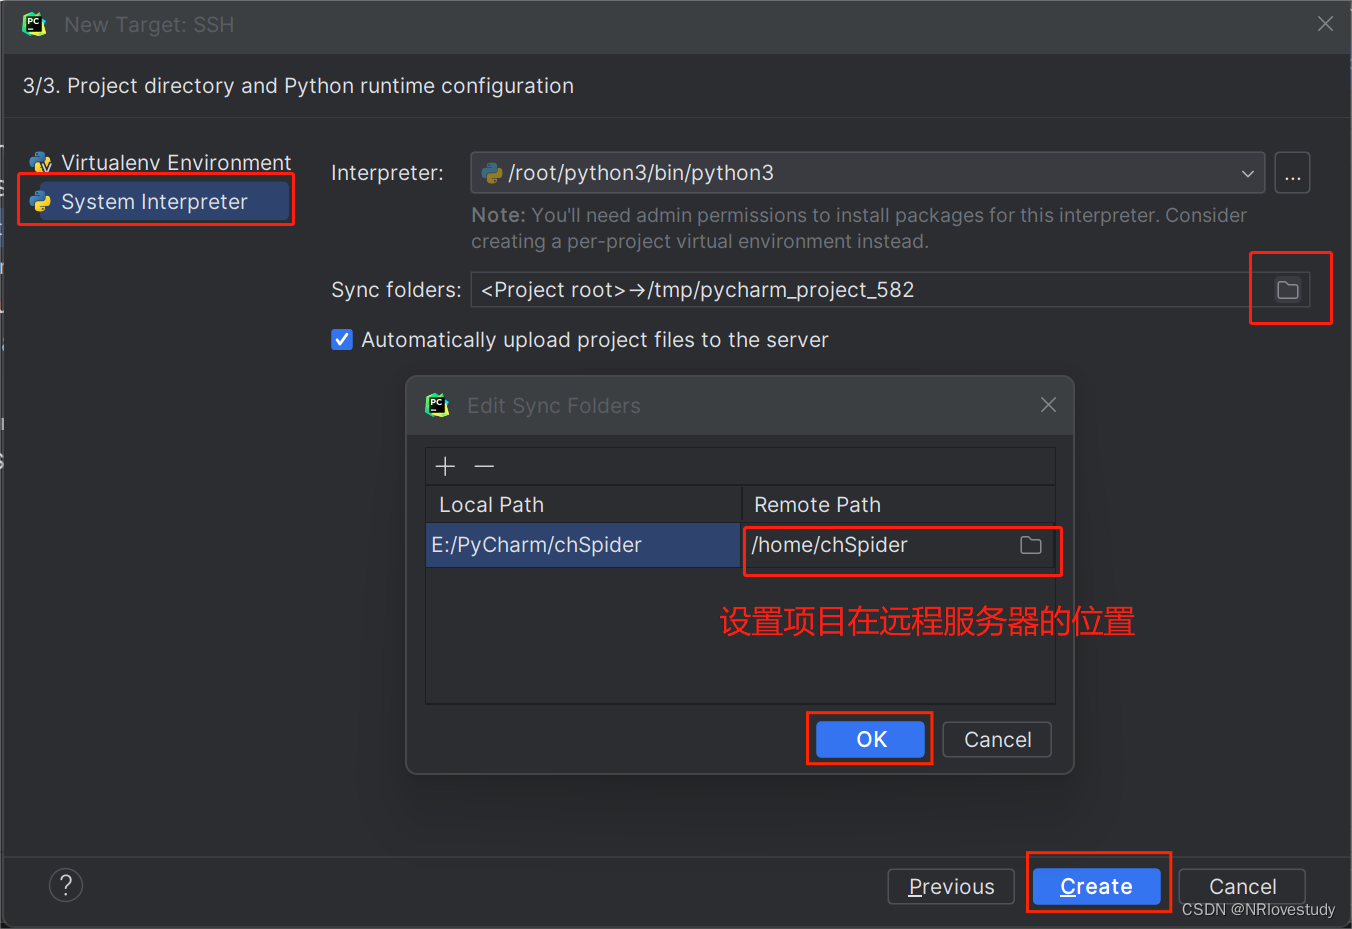Confirm Edit Sync Folders with OK
Viewport: 1352px width, 929px height.
pyautogui.click(x=871, y=739)
